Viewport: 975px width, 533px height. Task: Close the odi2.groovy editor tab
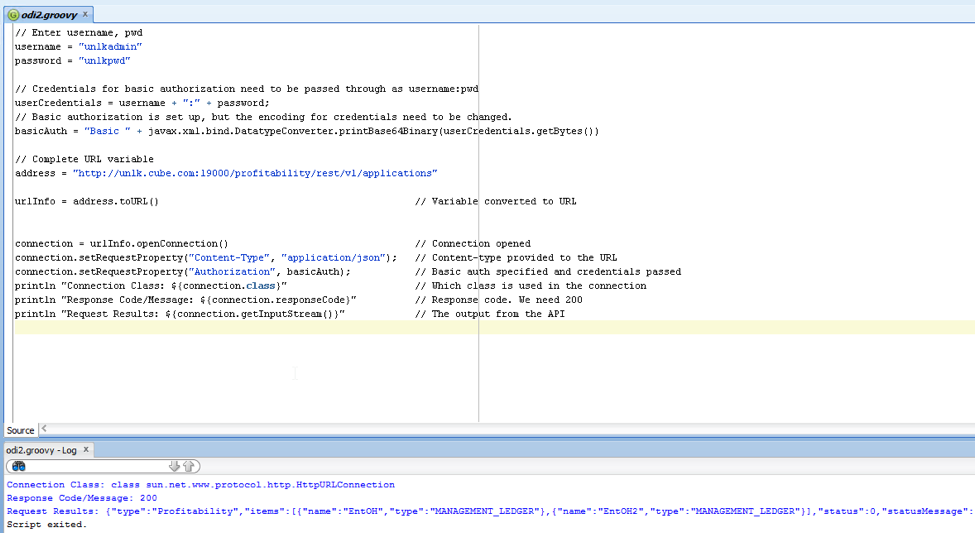click(83, 15)
